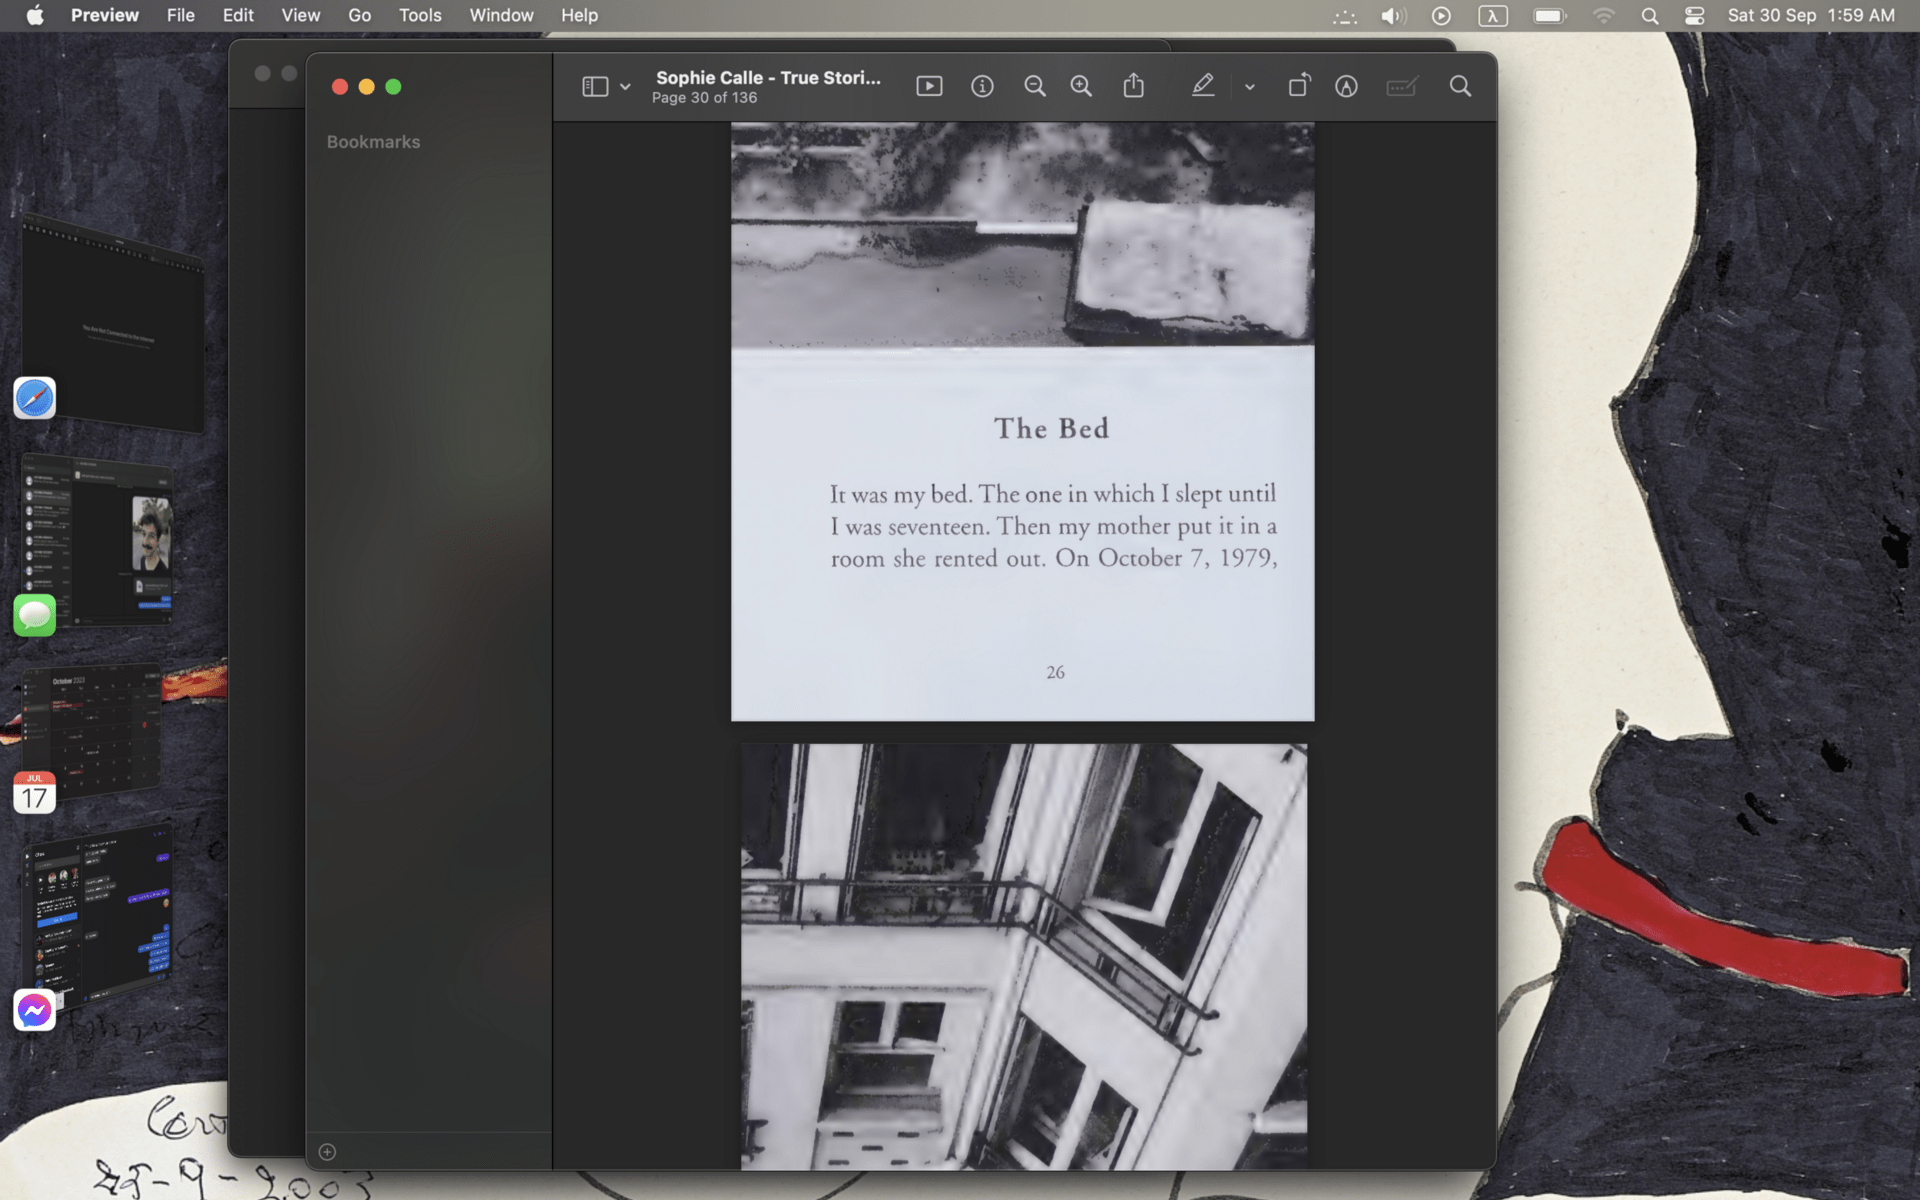Open the View menu

pyautogui.click(x=300, y=15)
